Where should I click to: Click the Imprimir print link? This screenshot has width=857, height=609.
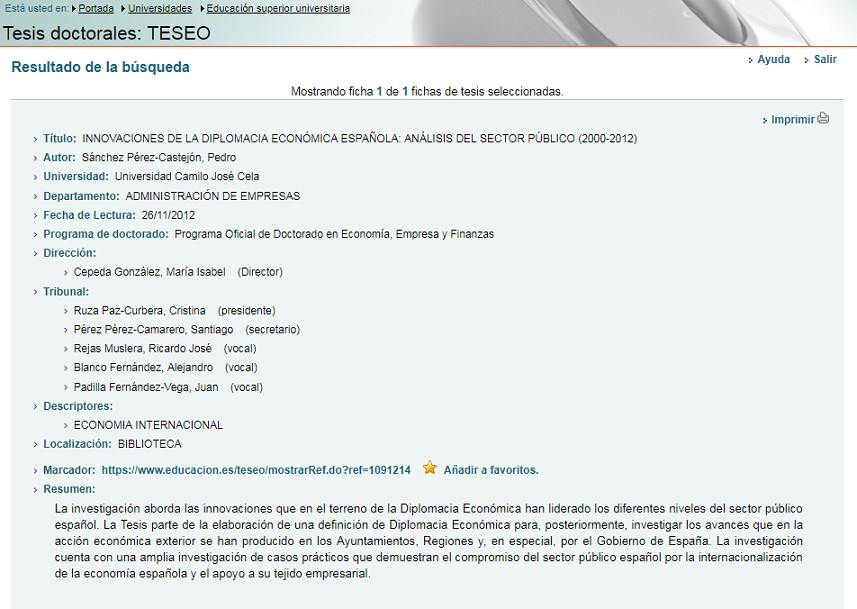point(793,119)
